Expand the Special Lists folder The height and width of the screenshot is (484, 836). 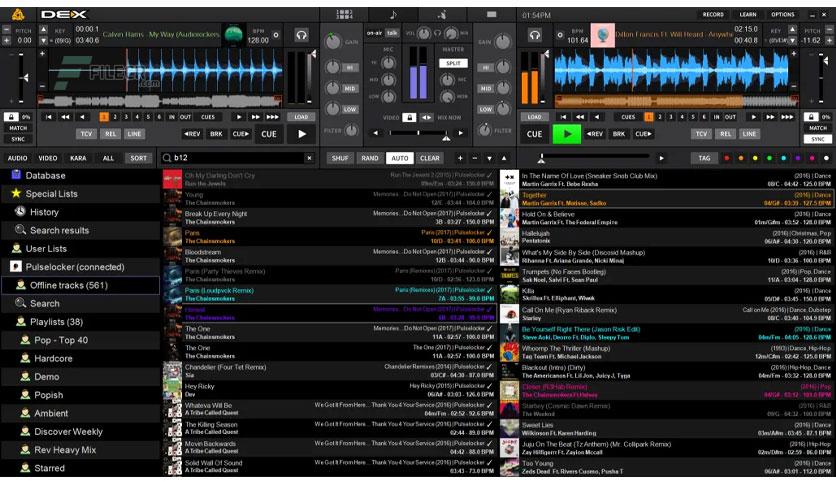51,194
